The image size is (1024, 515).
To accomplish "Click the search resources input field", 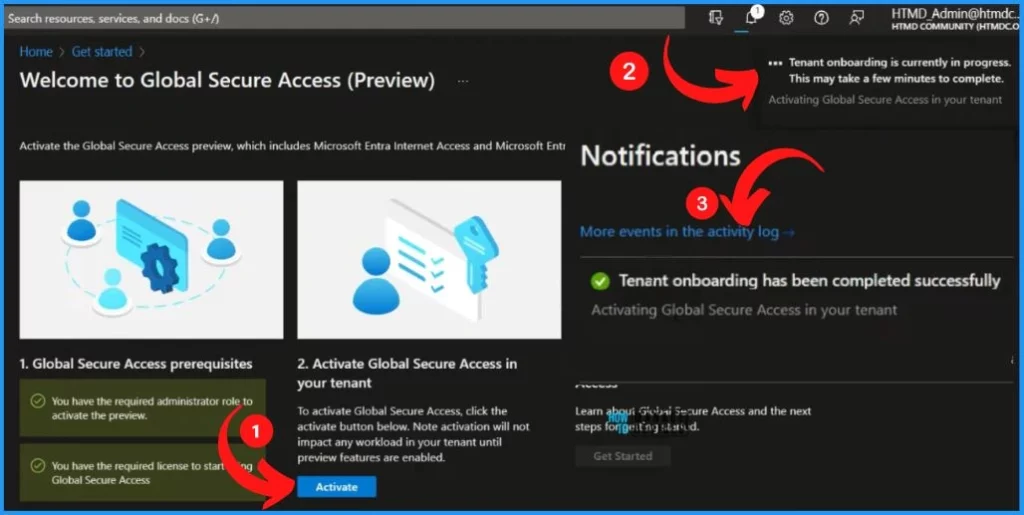I will click(345, 18).
